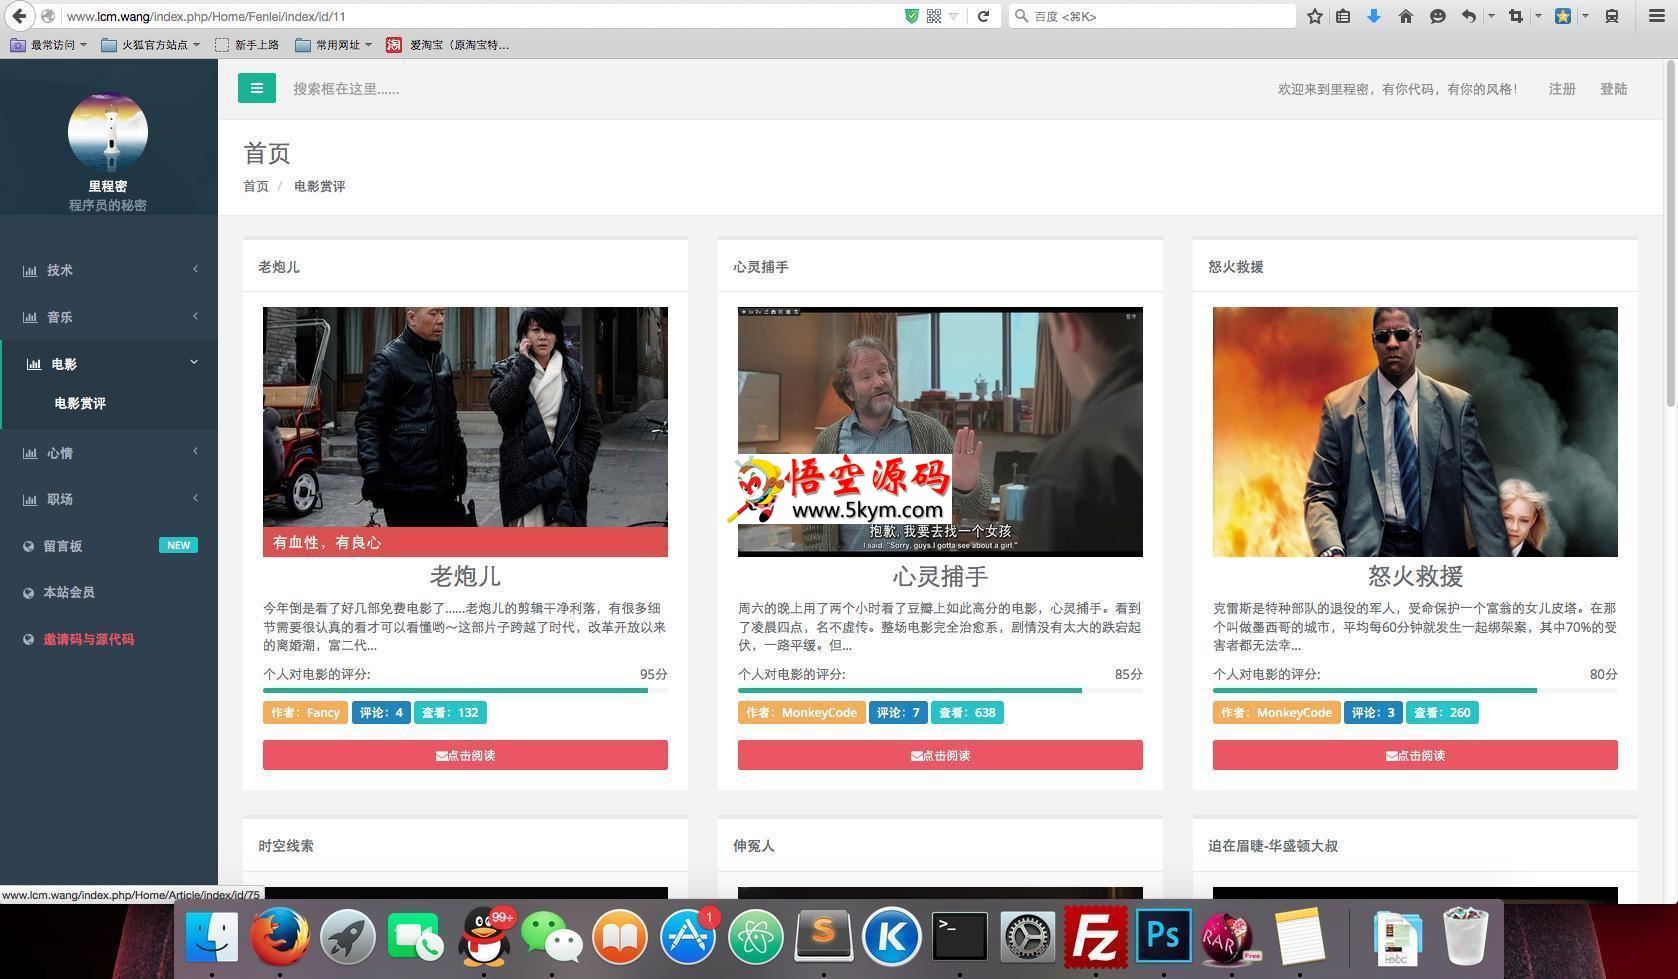This screenshot has width=1678, height=979.
Task: Click the blue star favorites toolbar icon
Action: tap(1563, 16)
